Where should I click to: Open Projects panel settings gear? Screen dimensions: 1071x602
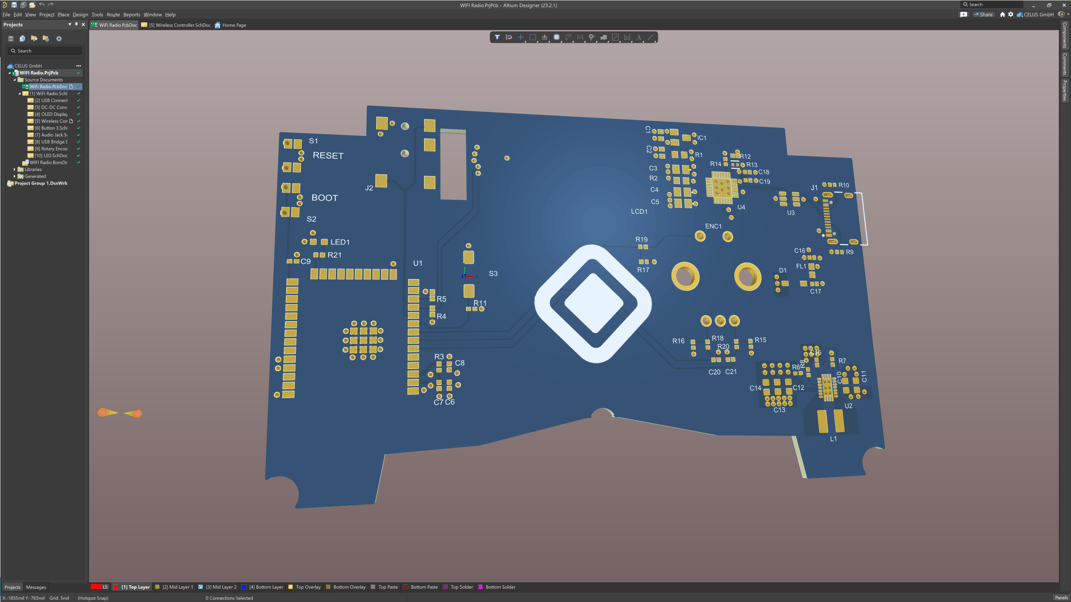(x=59, y=39)
